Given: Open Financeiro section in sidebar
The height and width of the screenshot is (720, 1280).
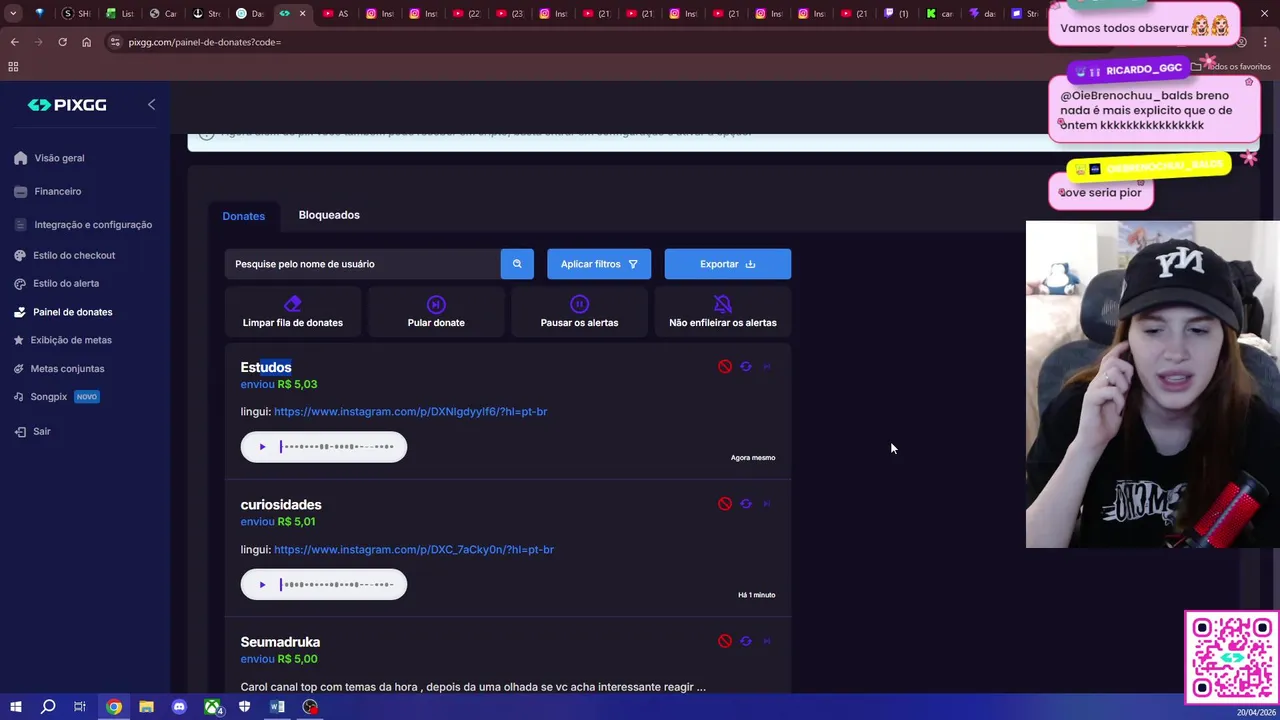Looking at the screenshot, I should tap(57, 191).
